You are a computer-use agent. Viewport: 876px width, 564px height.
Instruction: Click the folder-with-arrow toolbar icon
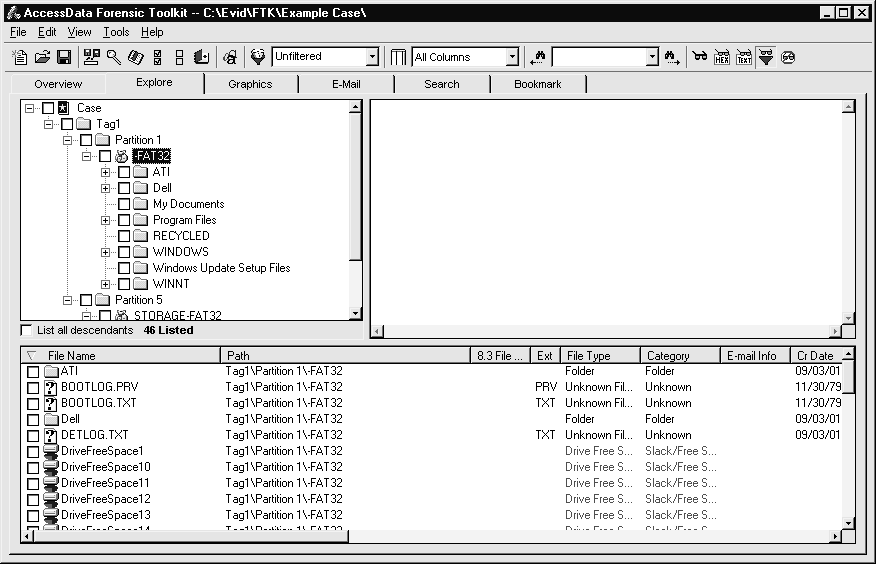201,57
